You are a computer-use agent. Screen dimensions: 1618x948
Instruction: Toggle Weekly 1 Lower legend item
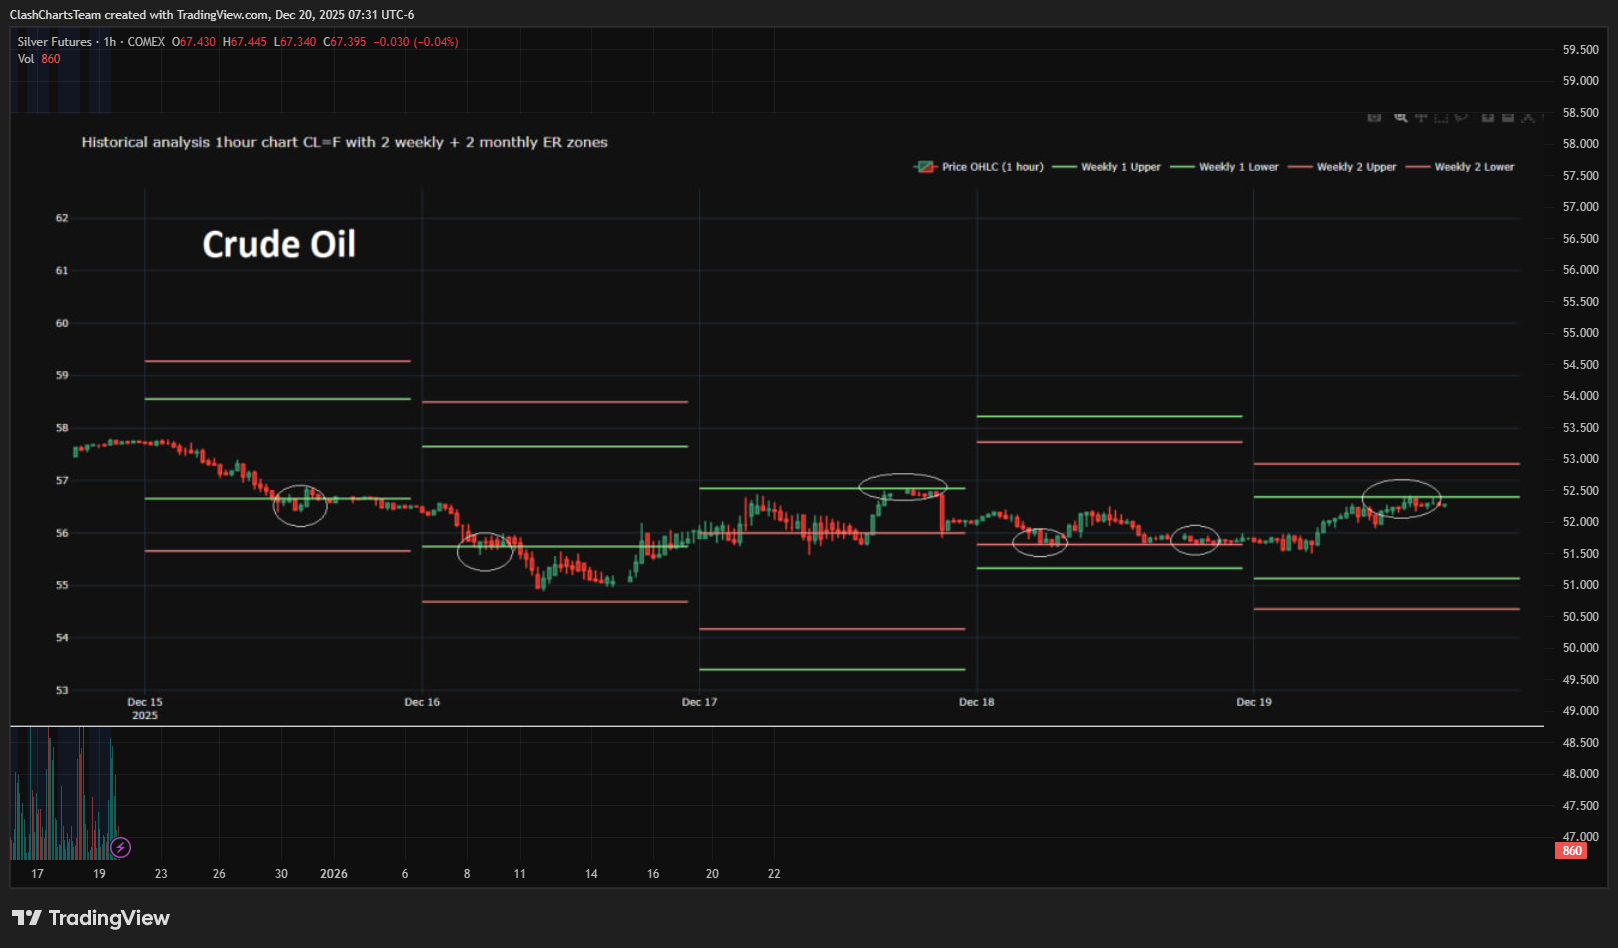(x=1225, y=167)
